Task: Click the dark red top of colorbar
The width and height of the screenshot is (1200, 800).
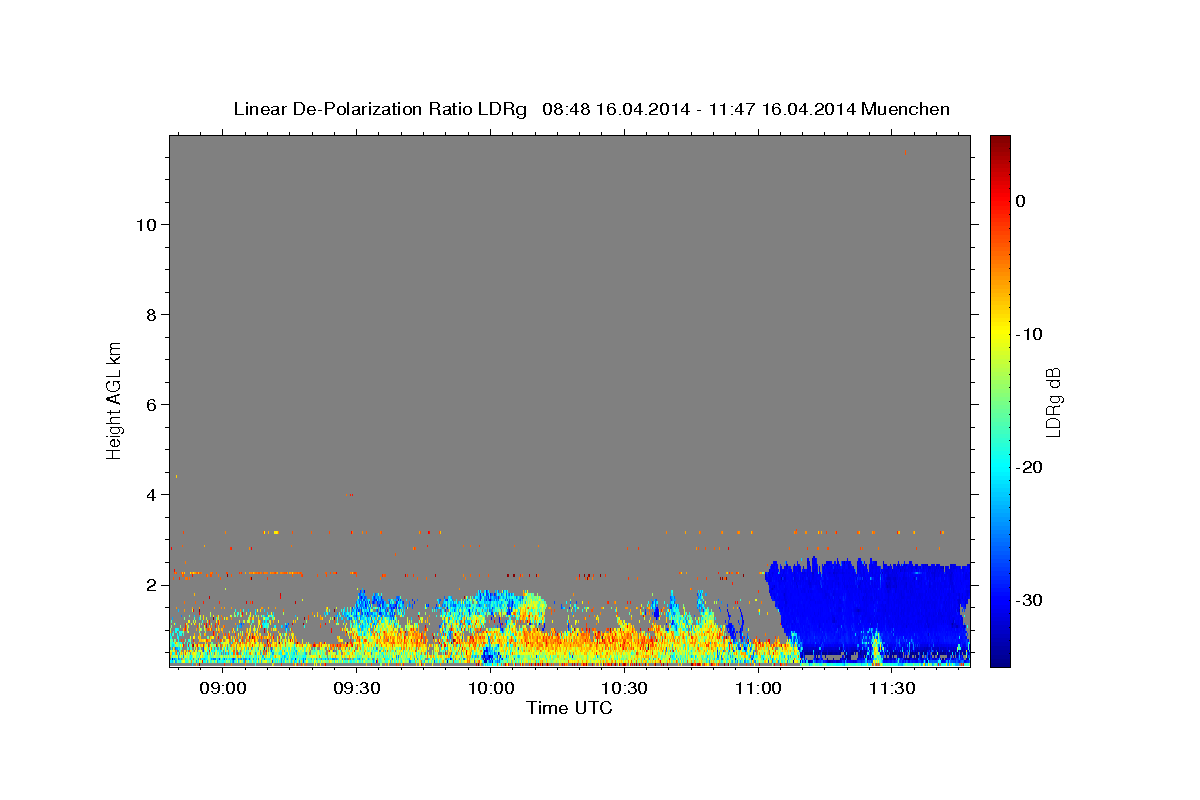Action: [x=1000, y=142]
